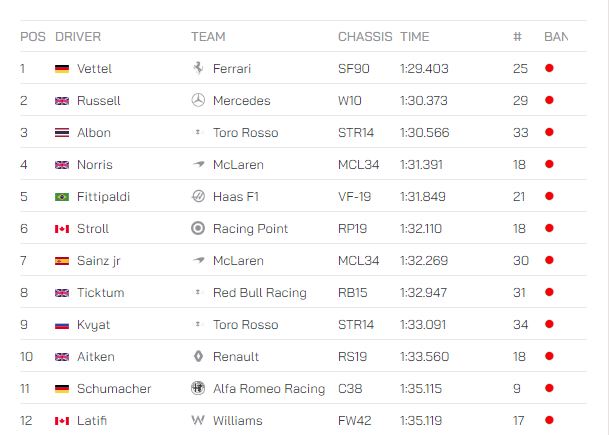Click the red dot in Latifi's row
The height and width of the screenshot is (435, 609).
pos(549,420)
